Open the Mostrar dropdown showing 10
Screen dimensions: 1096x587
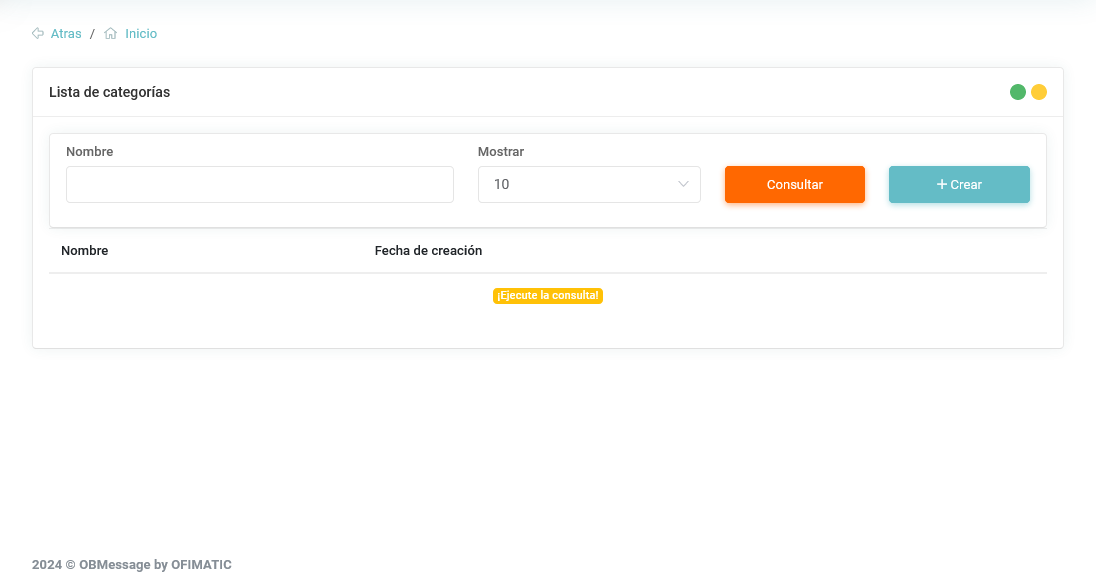coord(588,185)
